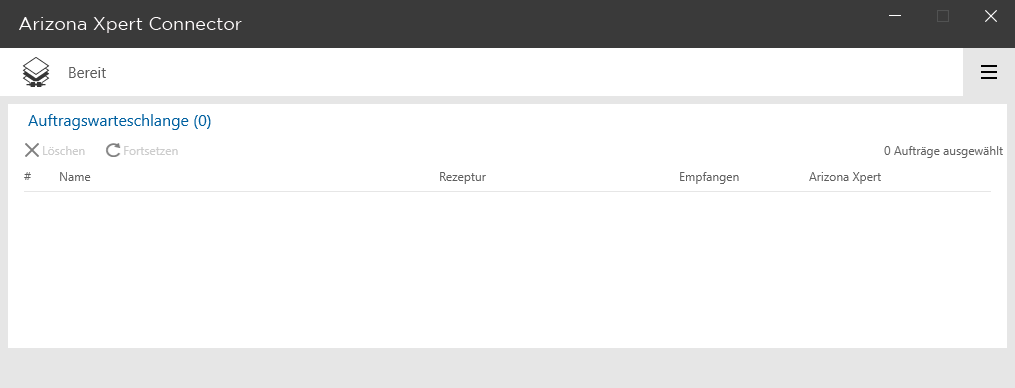Screen dimensions: 1015x388
Task: Click the # column header
Action: pyautogui.click(x=28, y=176)
